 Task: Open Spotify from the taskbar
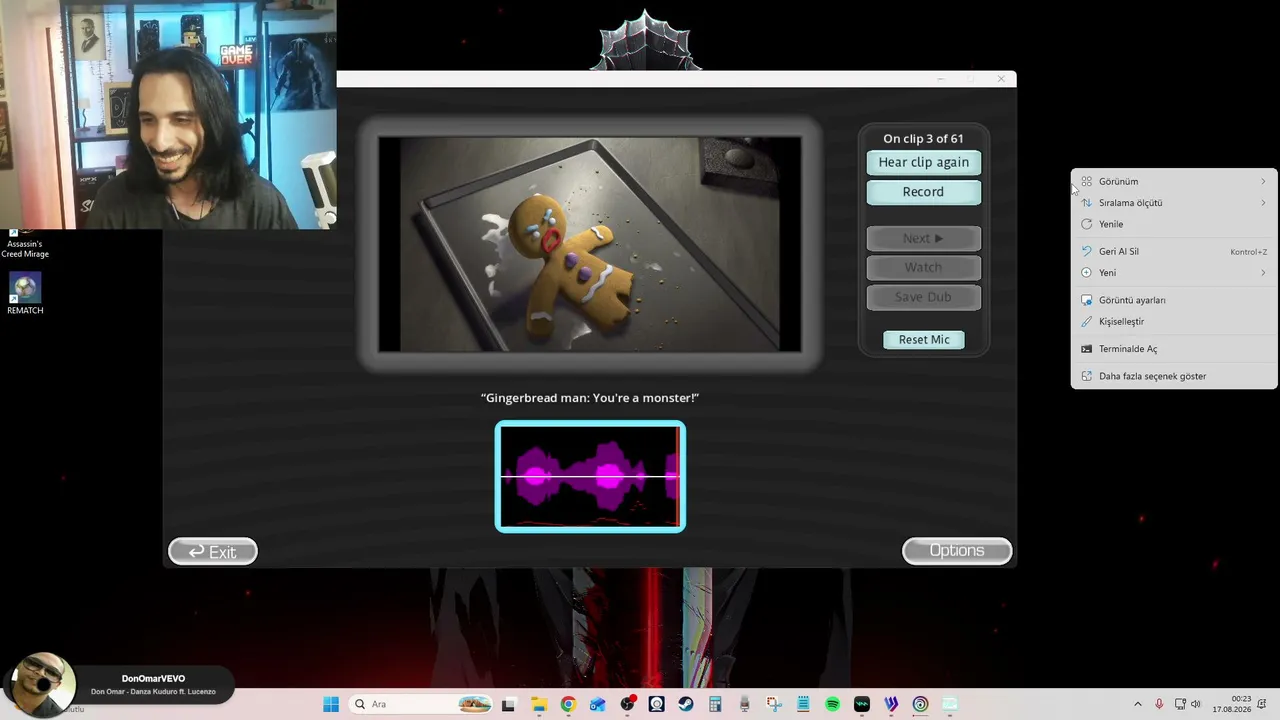coord(832,704)
